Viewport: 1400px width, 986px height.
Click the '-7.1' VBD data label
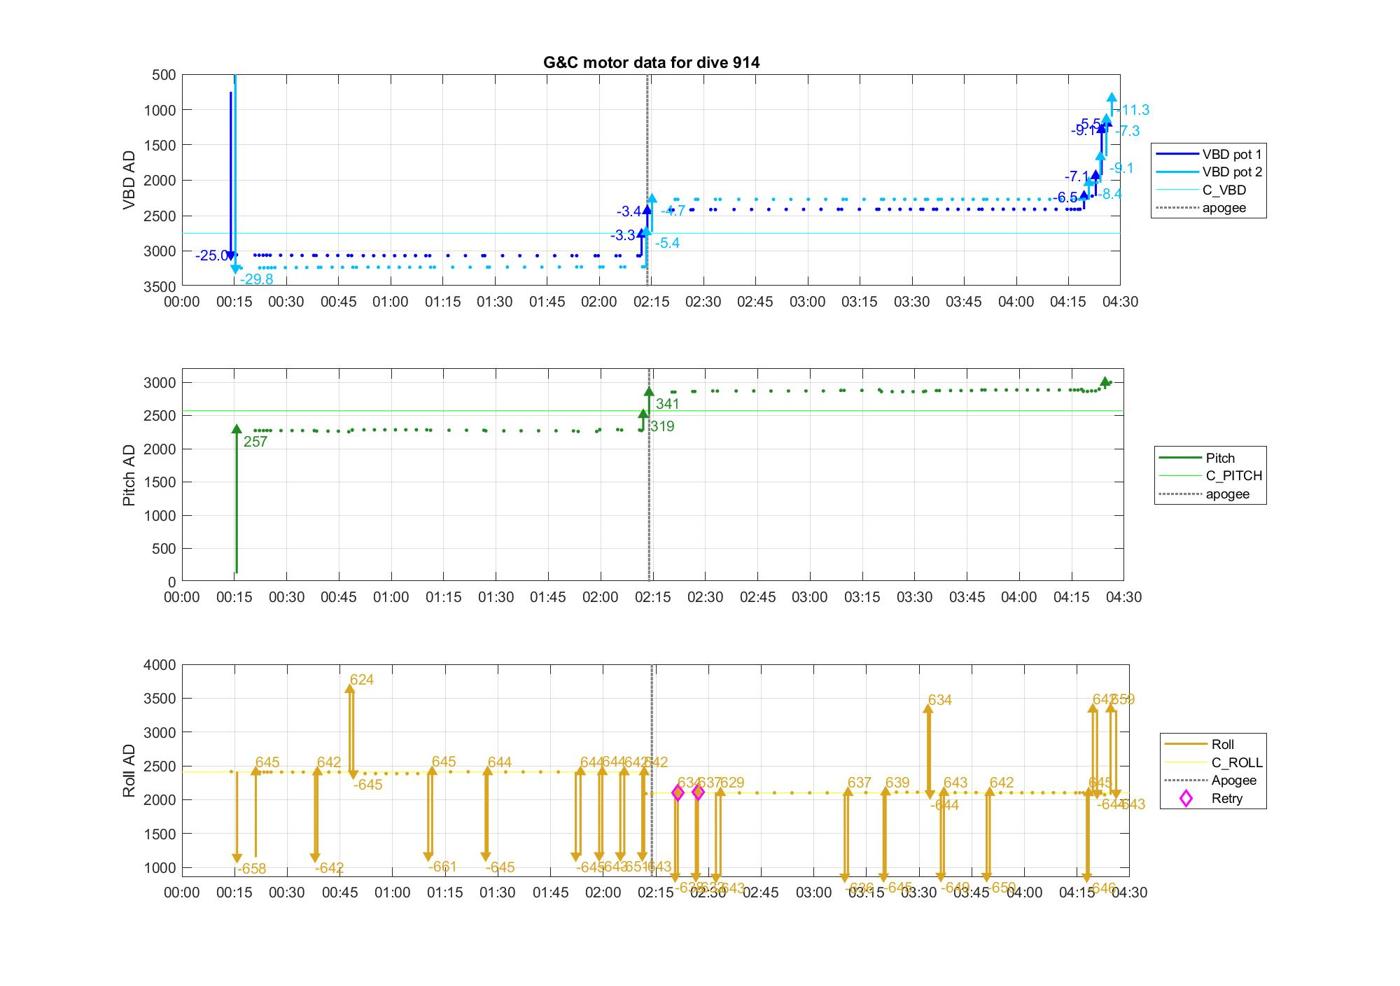click(1077, 177)
